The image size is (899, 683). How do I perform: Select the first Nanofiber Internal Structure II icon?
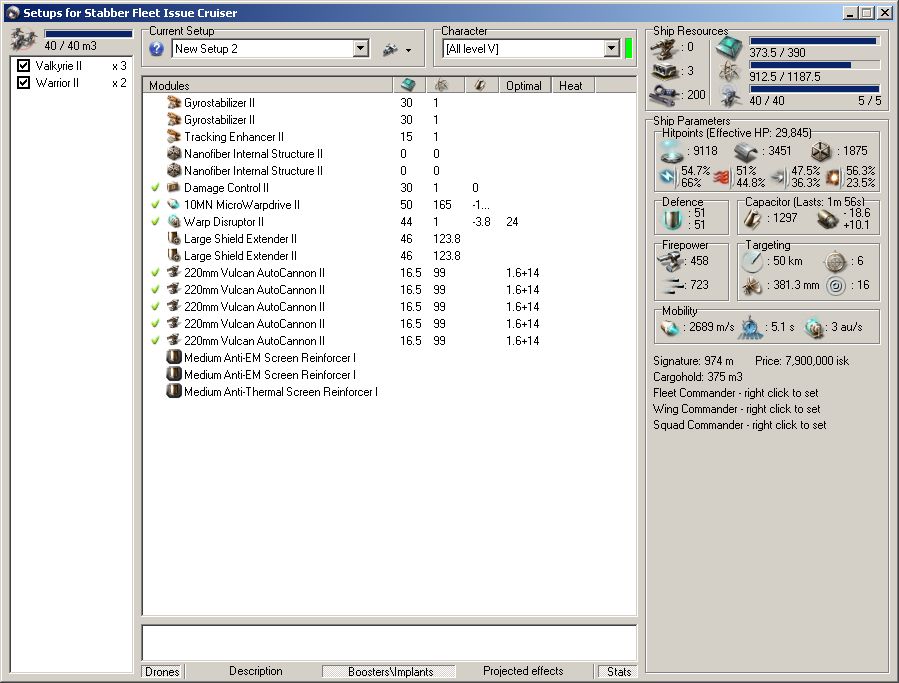174,154
